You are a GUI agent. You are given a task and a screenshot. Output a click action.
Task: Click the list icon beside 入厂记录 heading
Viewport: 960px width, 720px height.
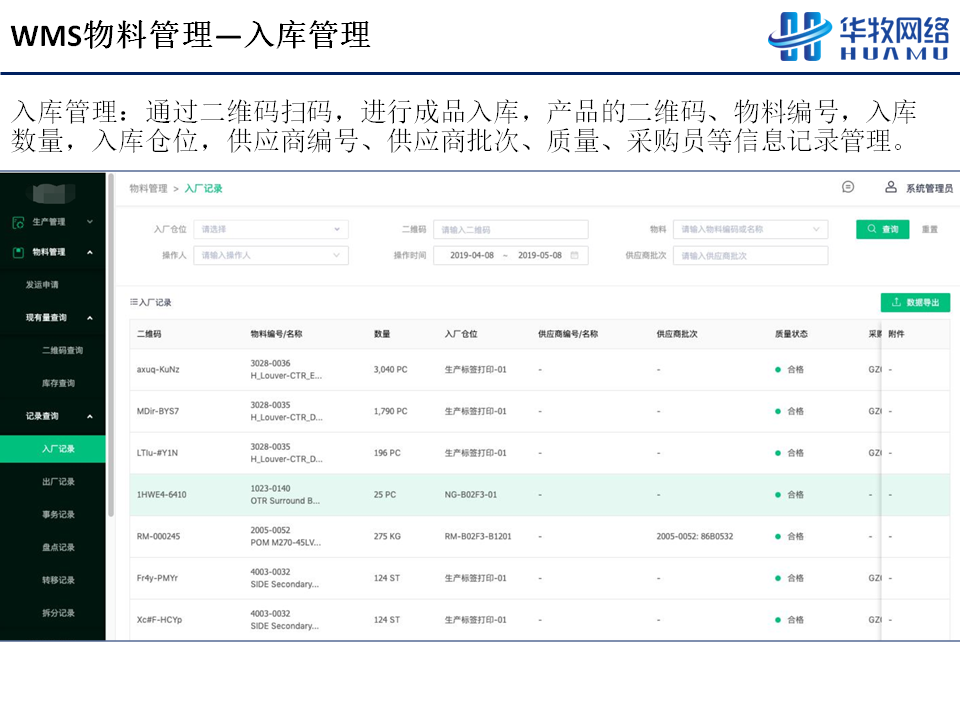point(133,302)
